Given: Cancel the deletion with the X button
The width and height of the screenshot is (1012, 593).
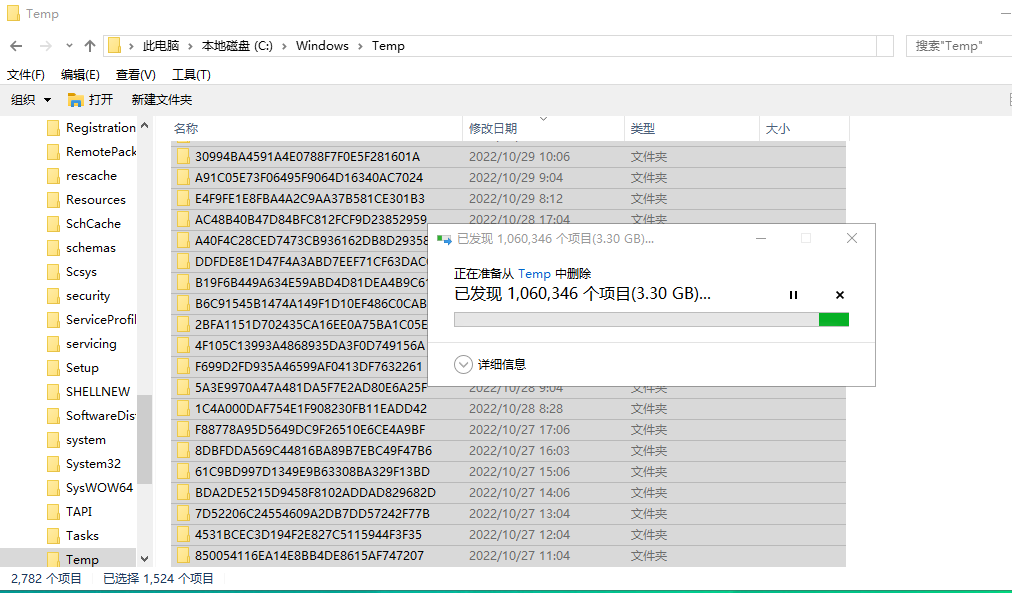Looking at the screenshot, I should coord(839,295).
